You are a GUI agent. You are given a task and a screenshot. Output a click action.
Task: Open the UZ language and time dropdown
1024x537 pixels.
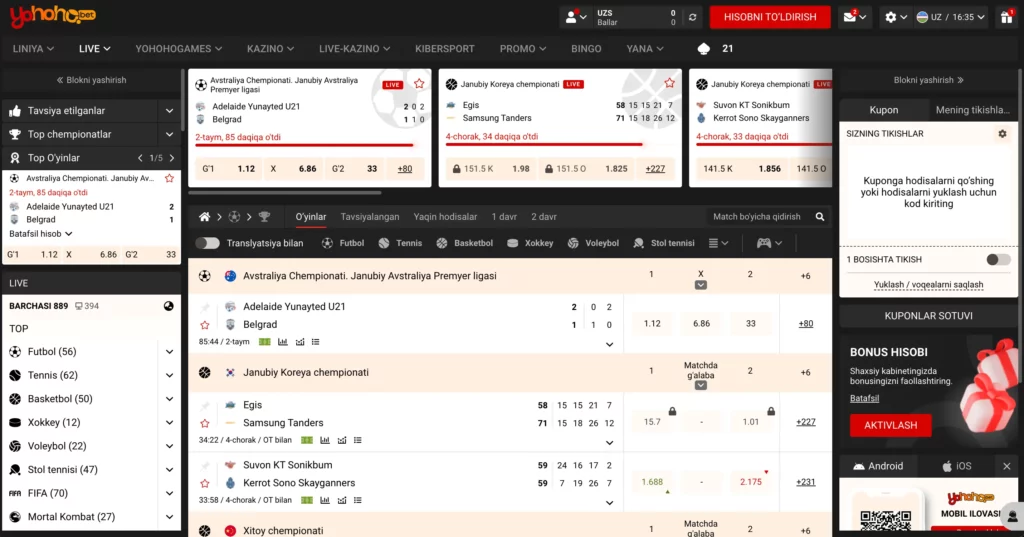pos(950,17)
